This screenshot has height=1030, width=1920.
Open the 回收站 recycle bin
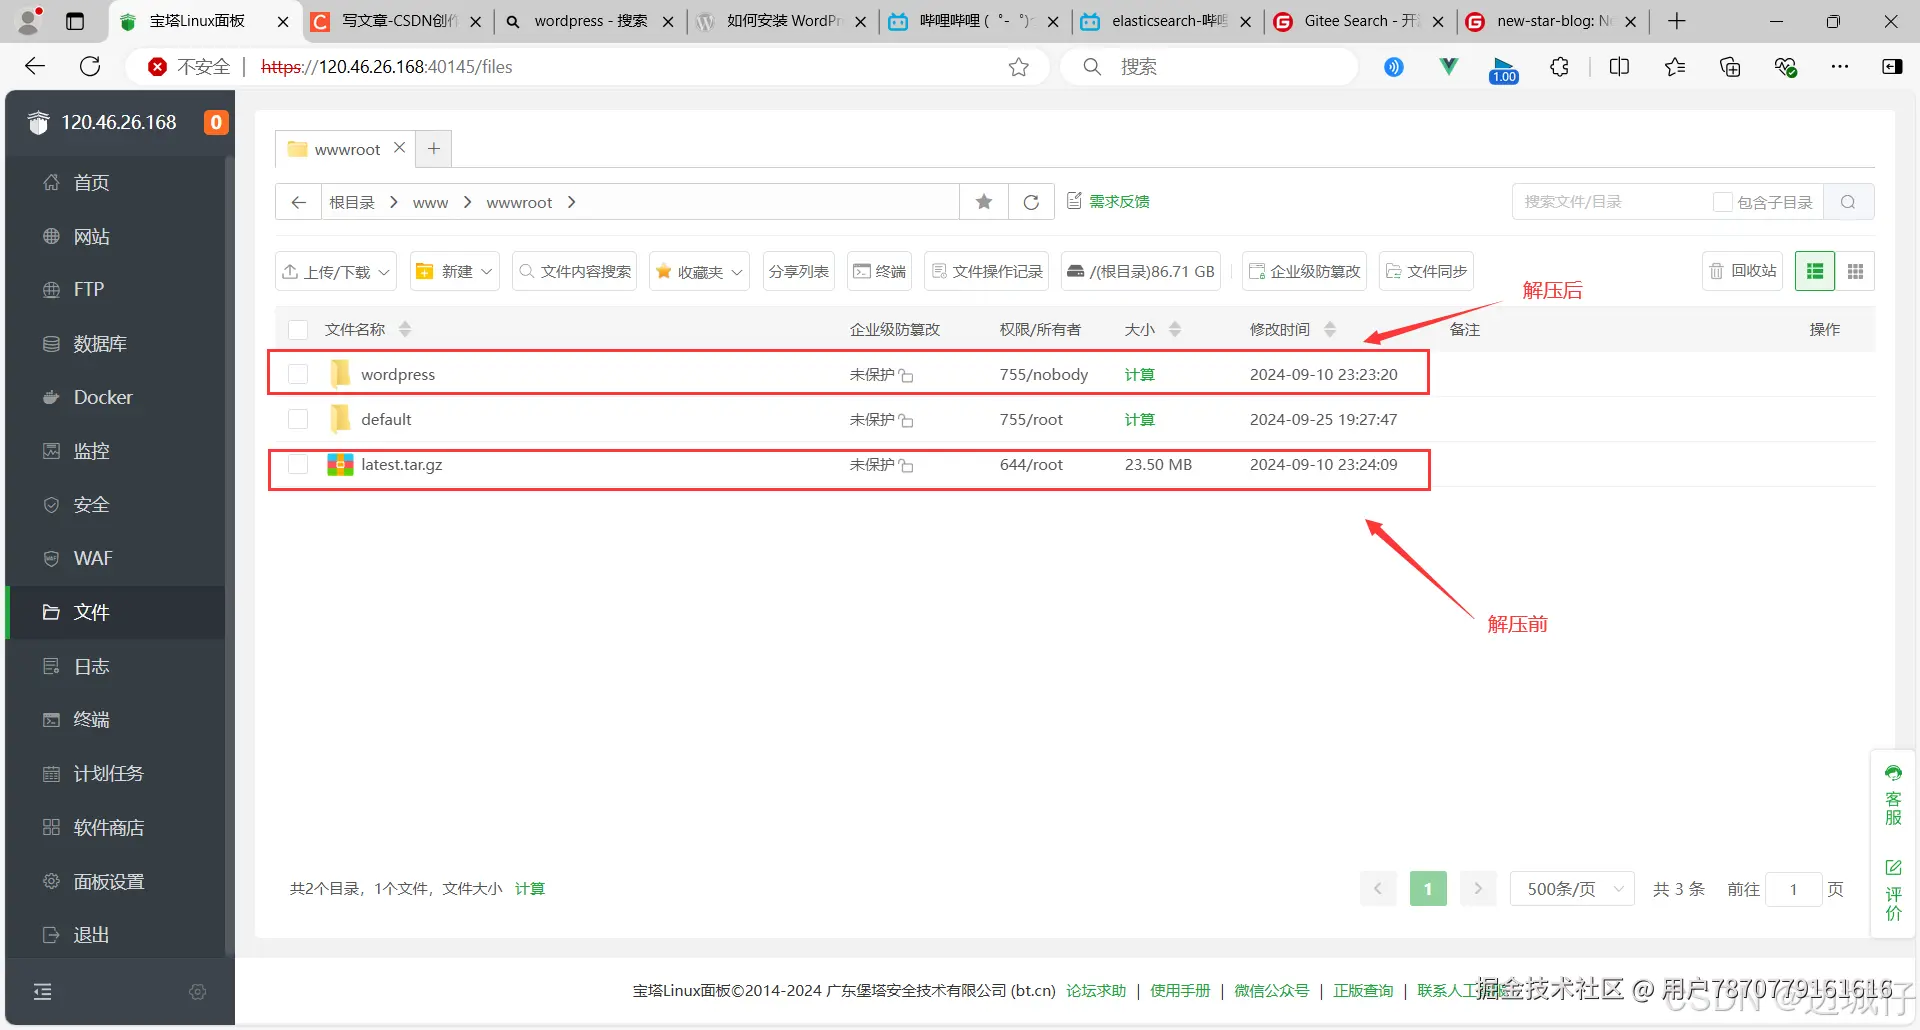pos(1743,271)
